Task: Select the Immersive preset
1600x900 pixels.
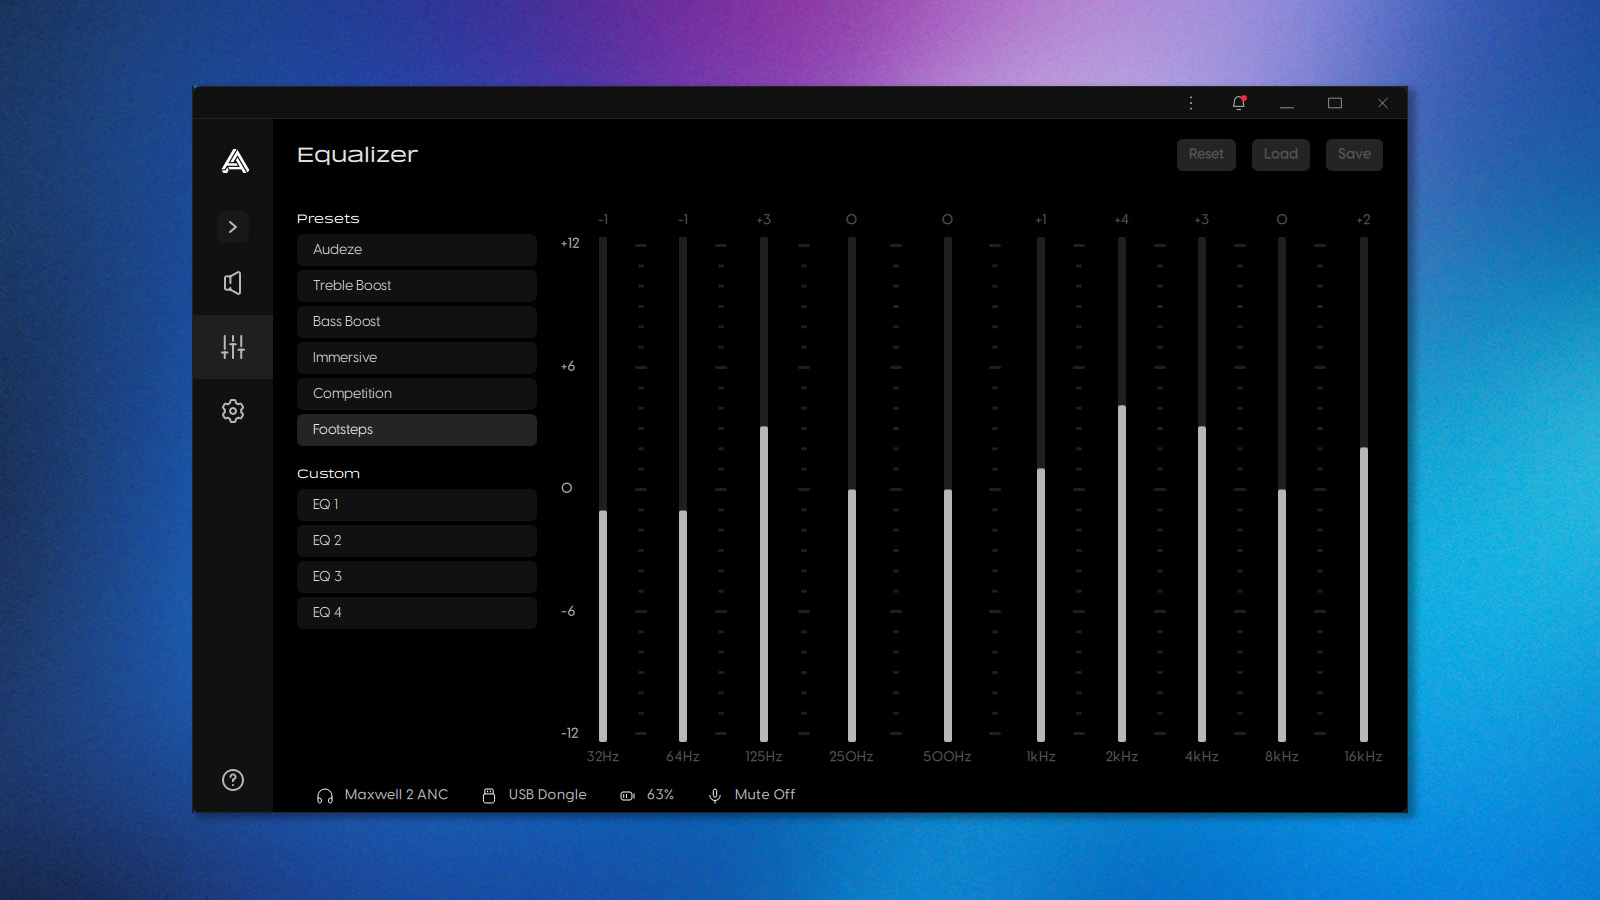Action: pos(417,358)
